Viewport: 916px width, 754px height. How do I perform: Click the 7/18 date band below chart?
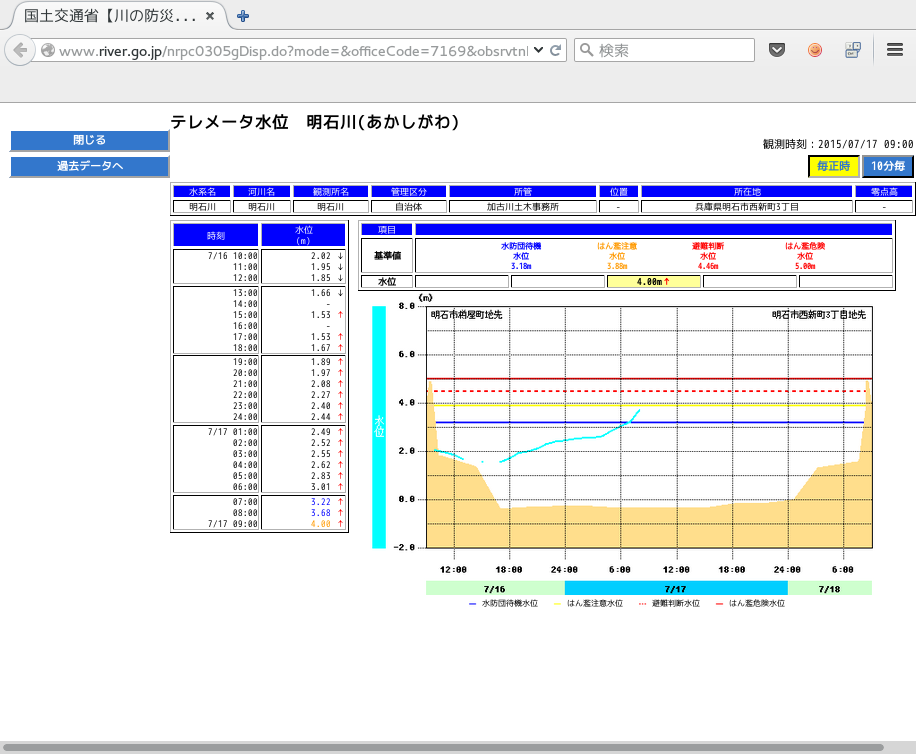coord(830,589)
